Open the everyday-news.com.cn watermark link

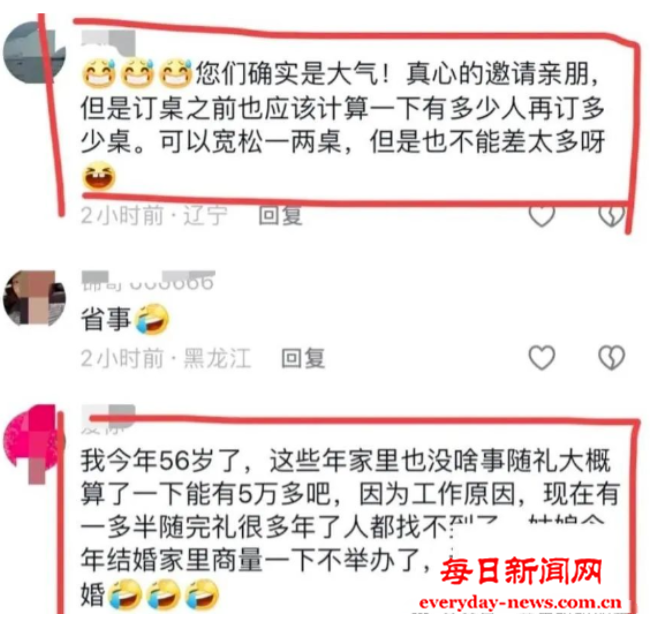(520, 603)
